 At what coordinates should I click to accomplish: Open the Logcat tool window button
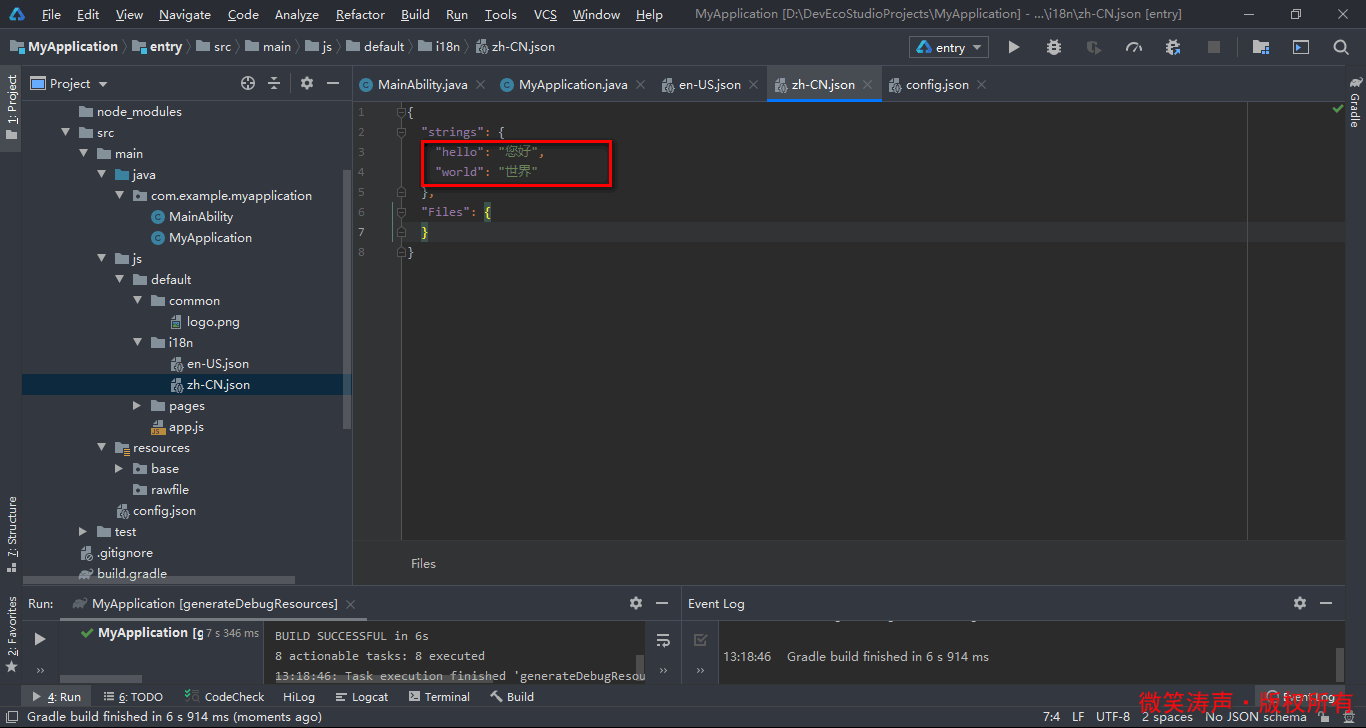361,697
